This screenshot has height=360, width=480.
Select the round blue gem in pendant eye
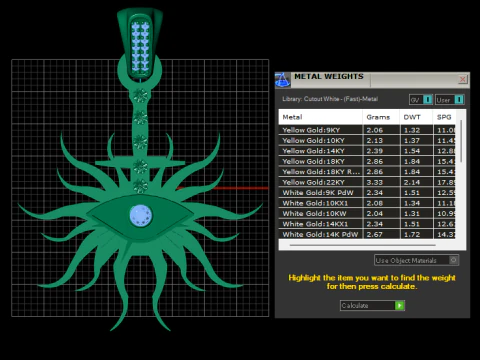(x=141, y=216)
